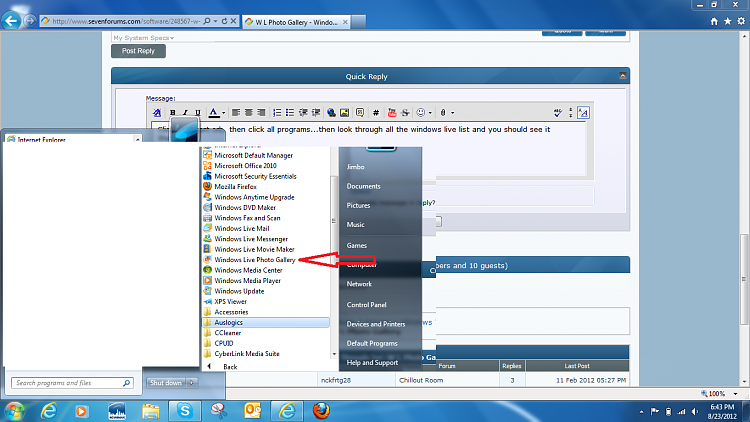
Task: Open the browser Tools gear icon
Action: click(x=741, y=21)
